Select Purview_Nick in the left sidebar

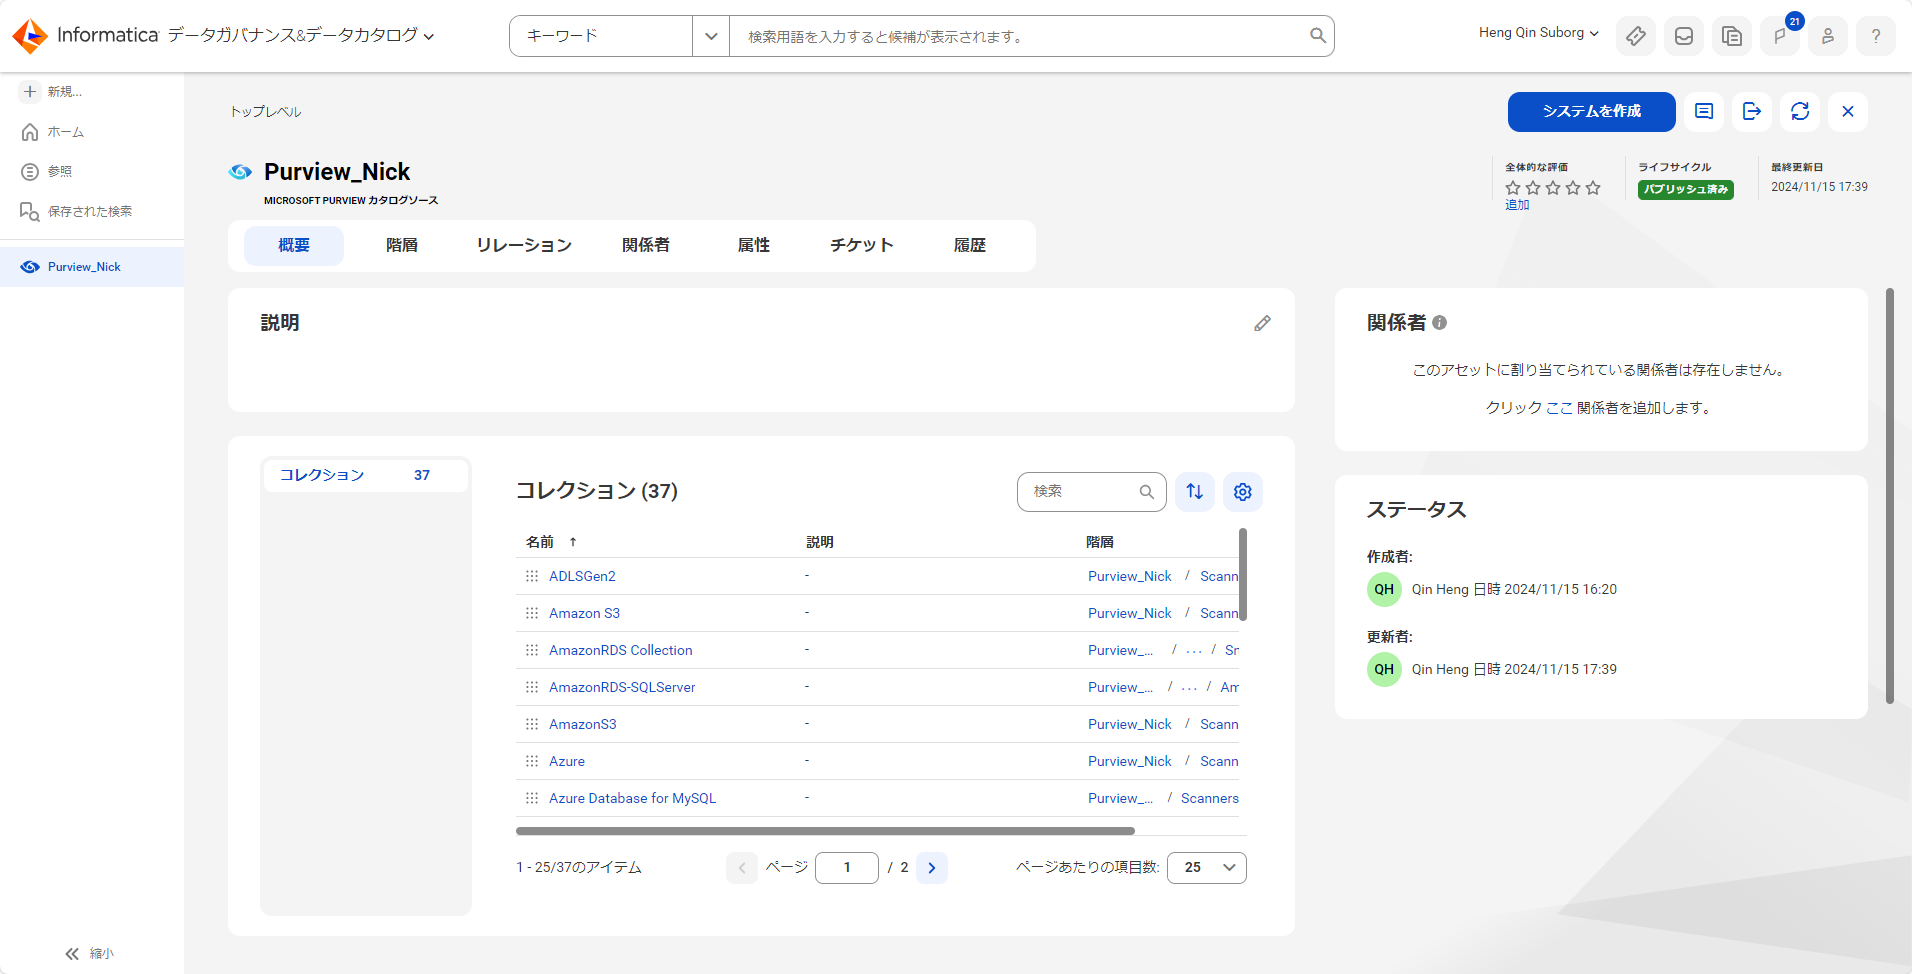[92, 267]
